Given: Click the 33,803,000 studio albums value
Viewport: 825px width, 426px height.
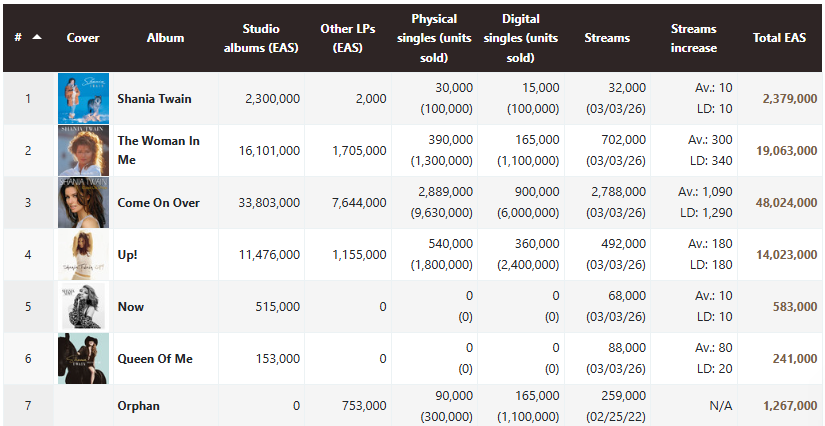Looking at the screenshot, I should [269, 202].
